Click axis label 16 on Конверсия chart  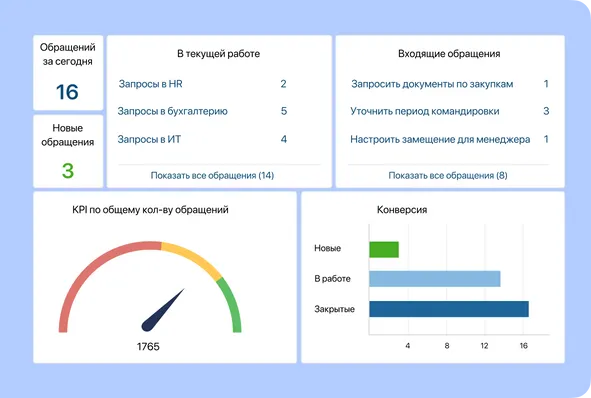(x=524, y=346)
